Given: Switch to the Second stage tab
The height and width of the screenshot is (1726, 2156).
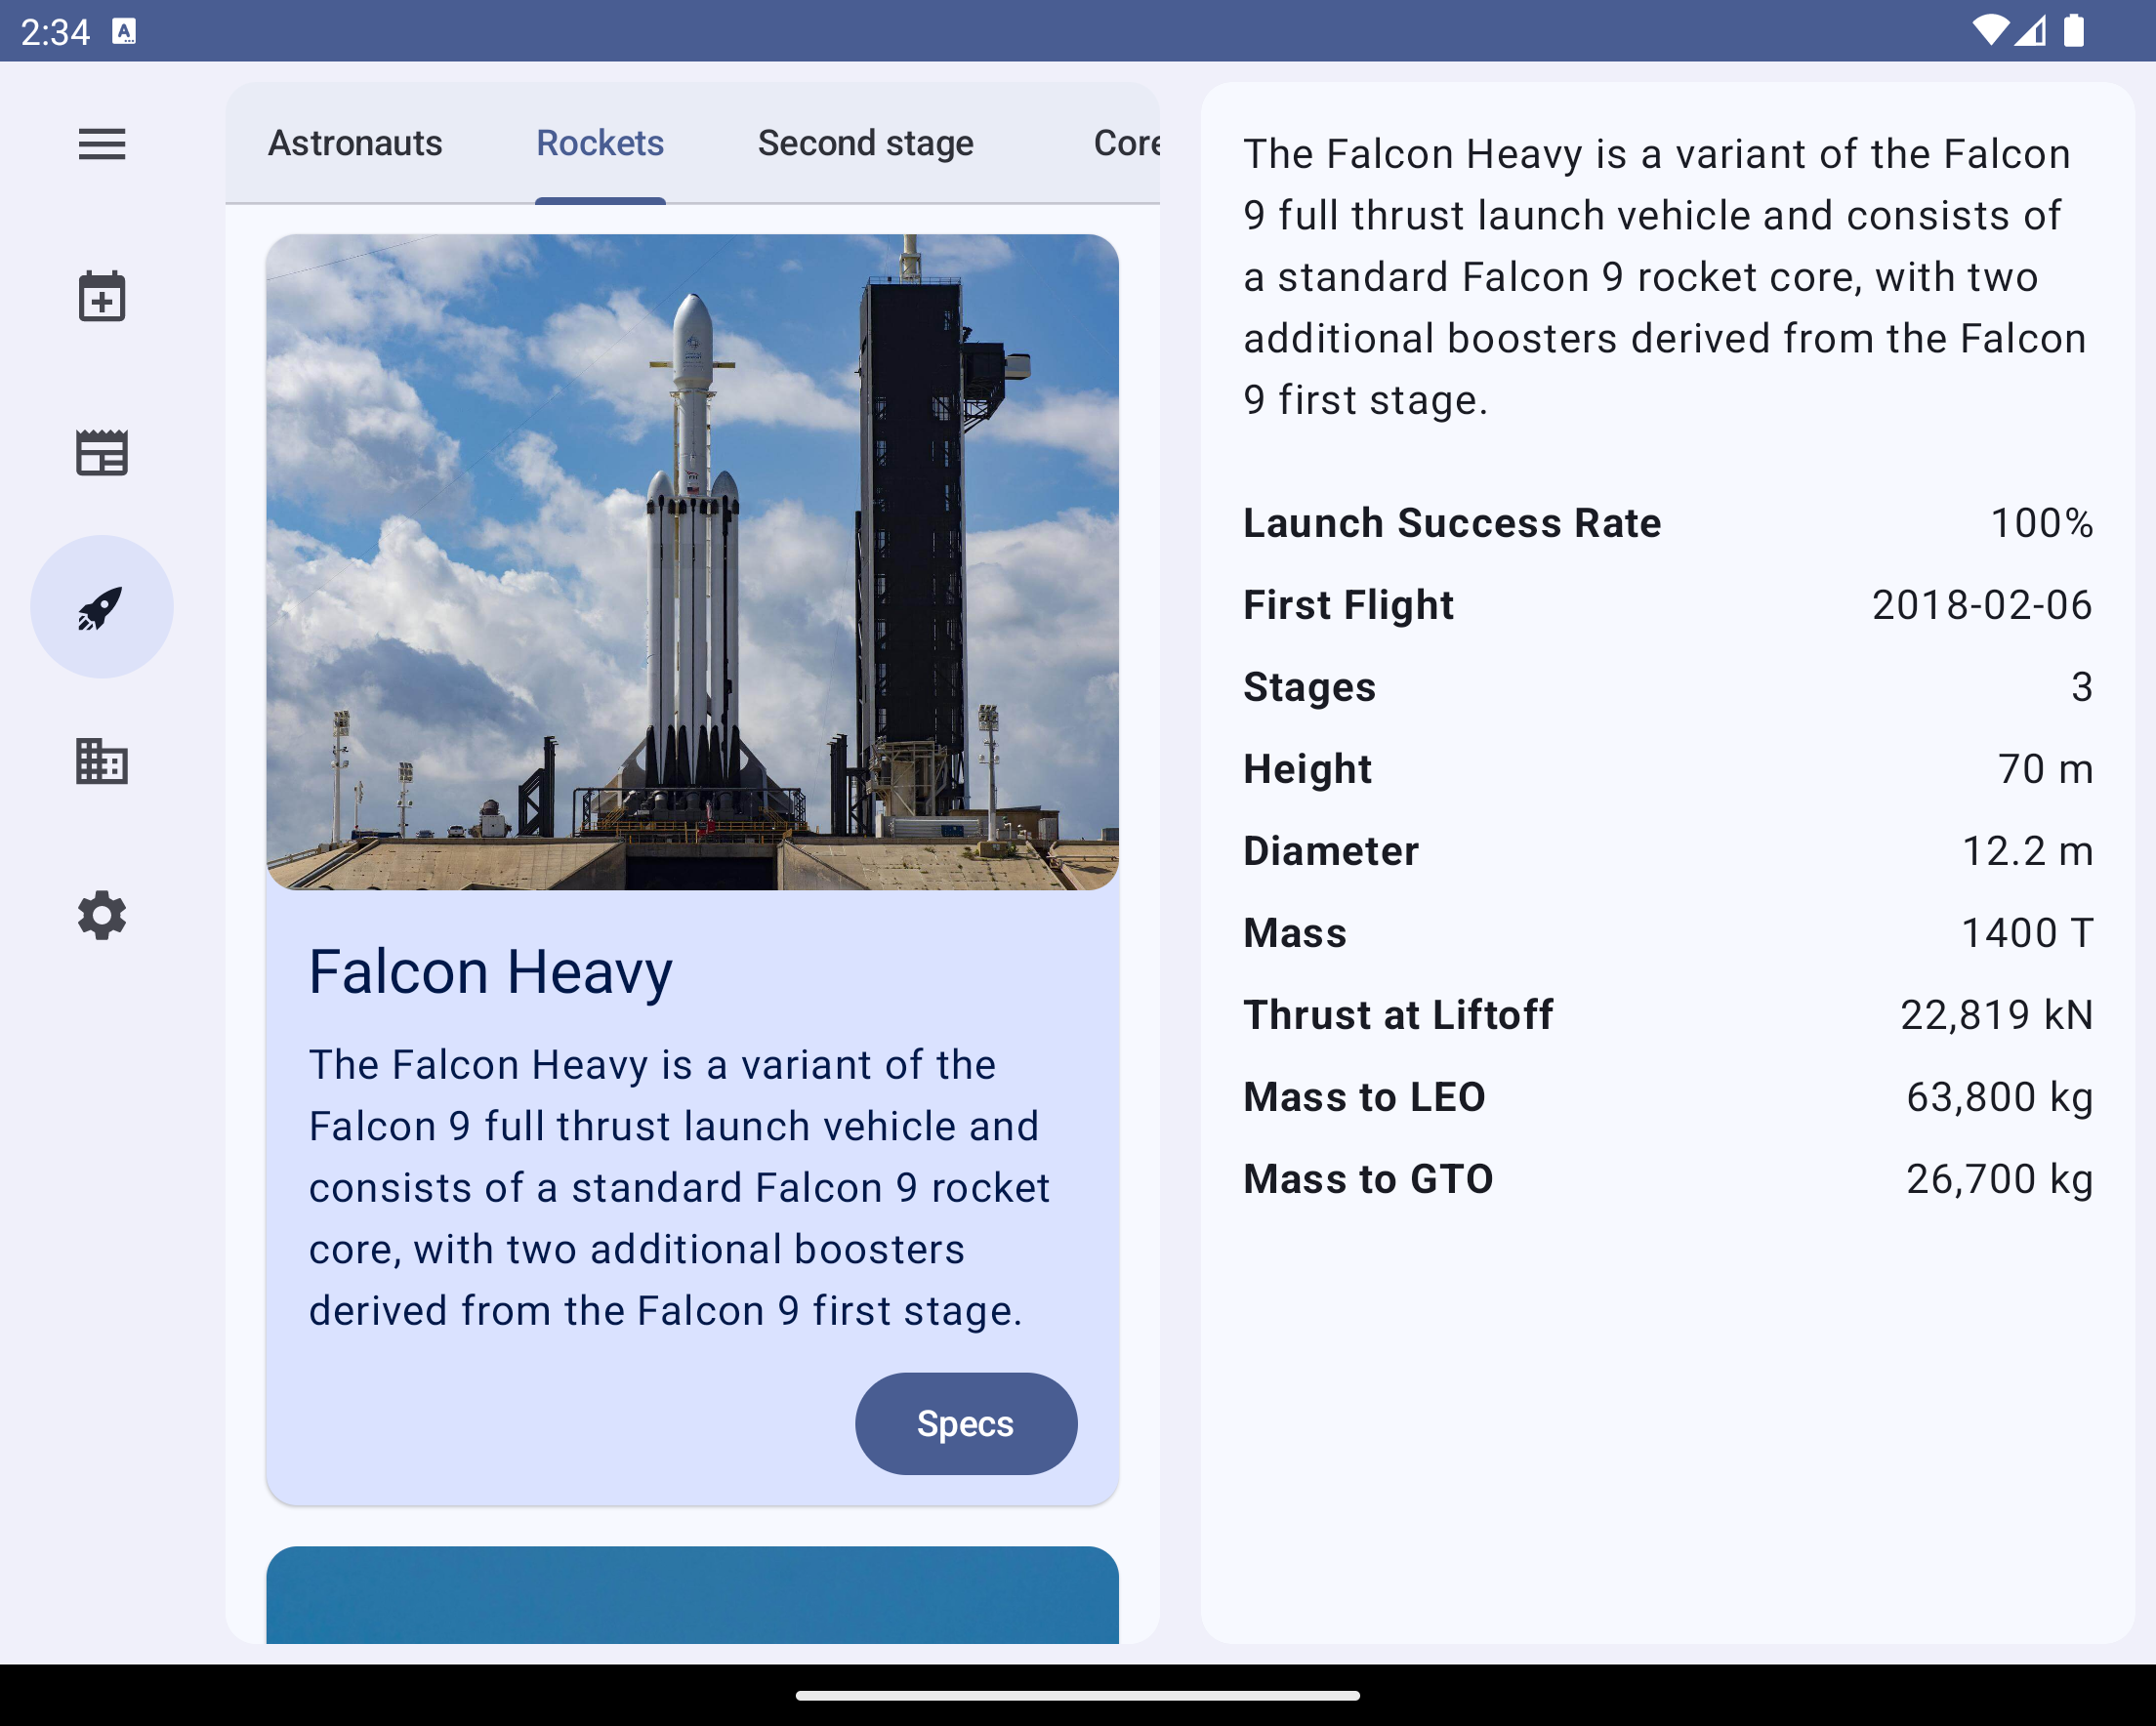Looking at the screenshot, I should pyautogui.click(x=866, y=143).
